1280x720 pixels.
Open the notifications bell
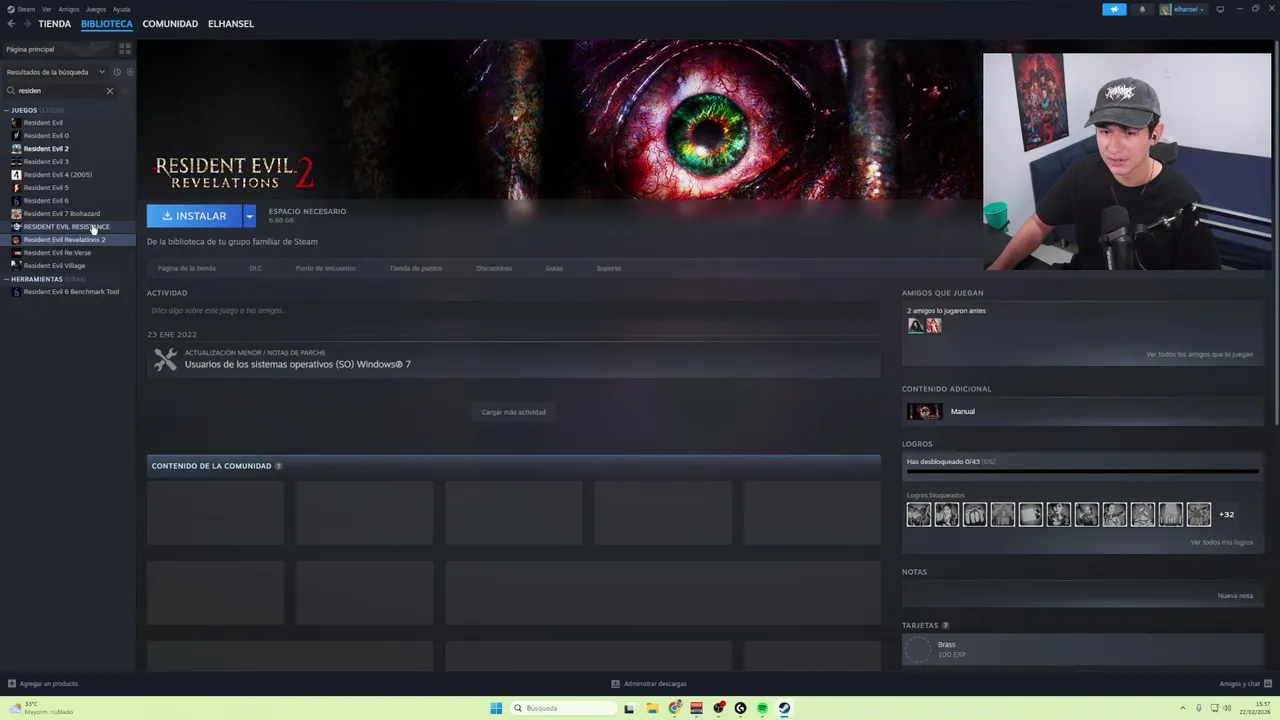(x=1142, y=9)
